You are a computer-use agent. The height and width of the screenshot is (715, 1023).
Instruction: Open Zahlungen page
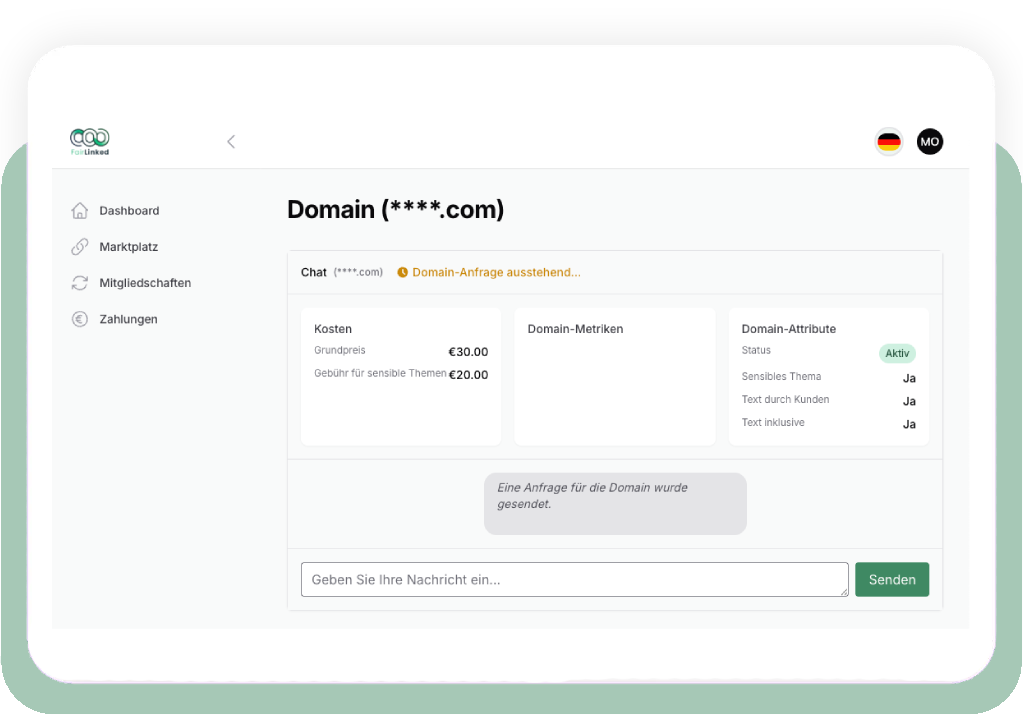(x=128, y=319)
